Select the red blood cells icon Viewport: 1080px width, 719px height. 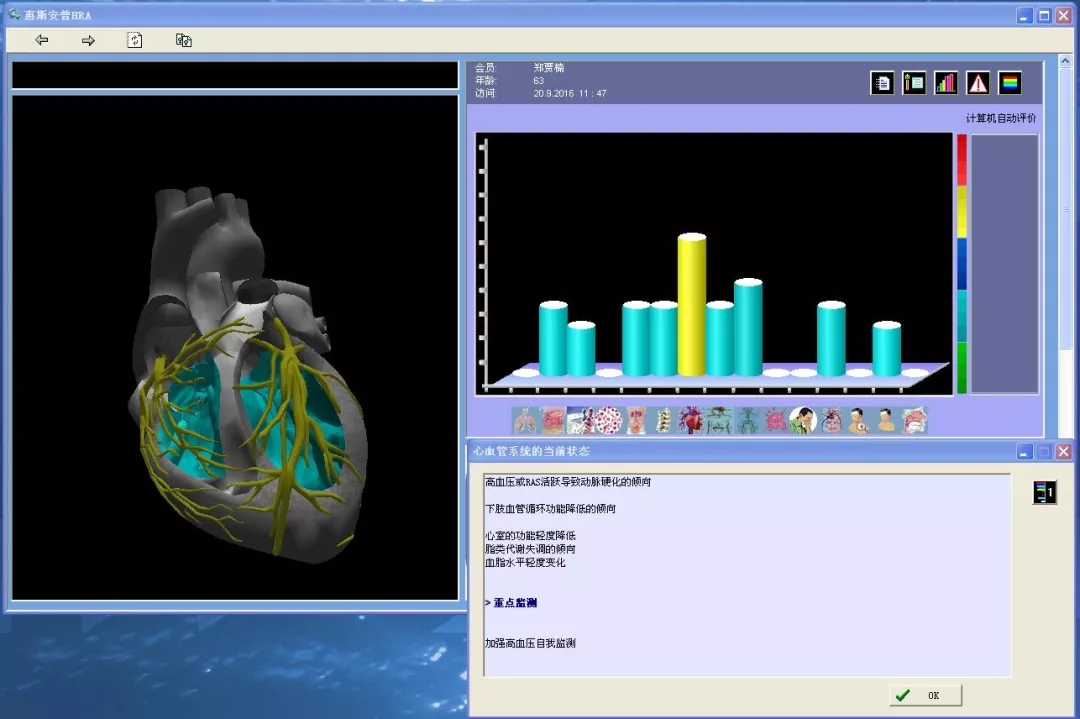pyautogui.click(x=608, y=420)
